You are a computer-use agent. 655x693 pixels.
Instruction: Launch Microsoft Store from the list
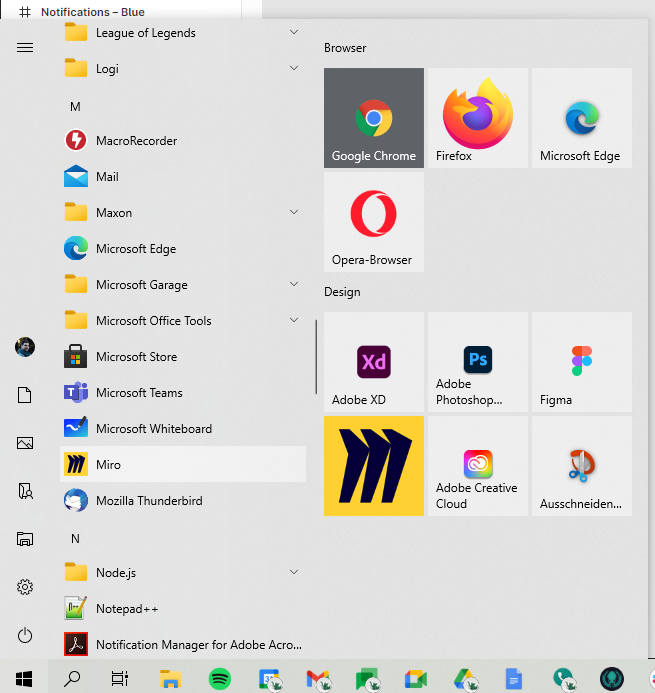pos(183,357)
